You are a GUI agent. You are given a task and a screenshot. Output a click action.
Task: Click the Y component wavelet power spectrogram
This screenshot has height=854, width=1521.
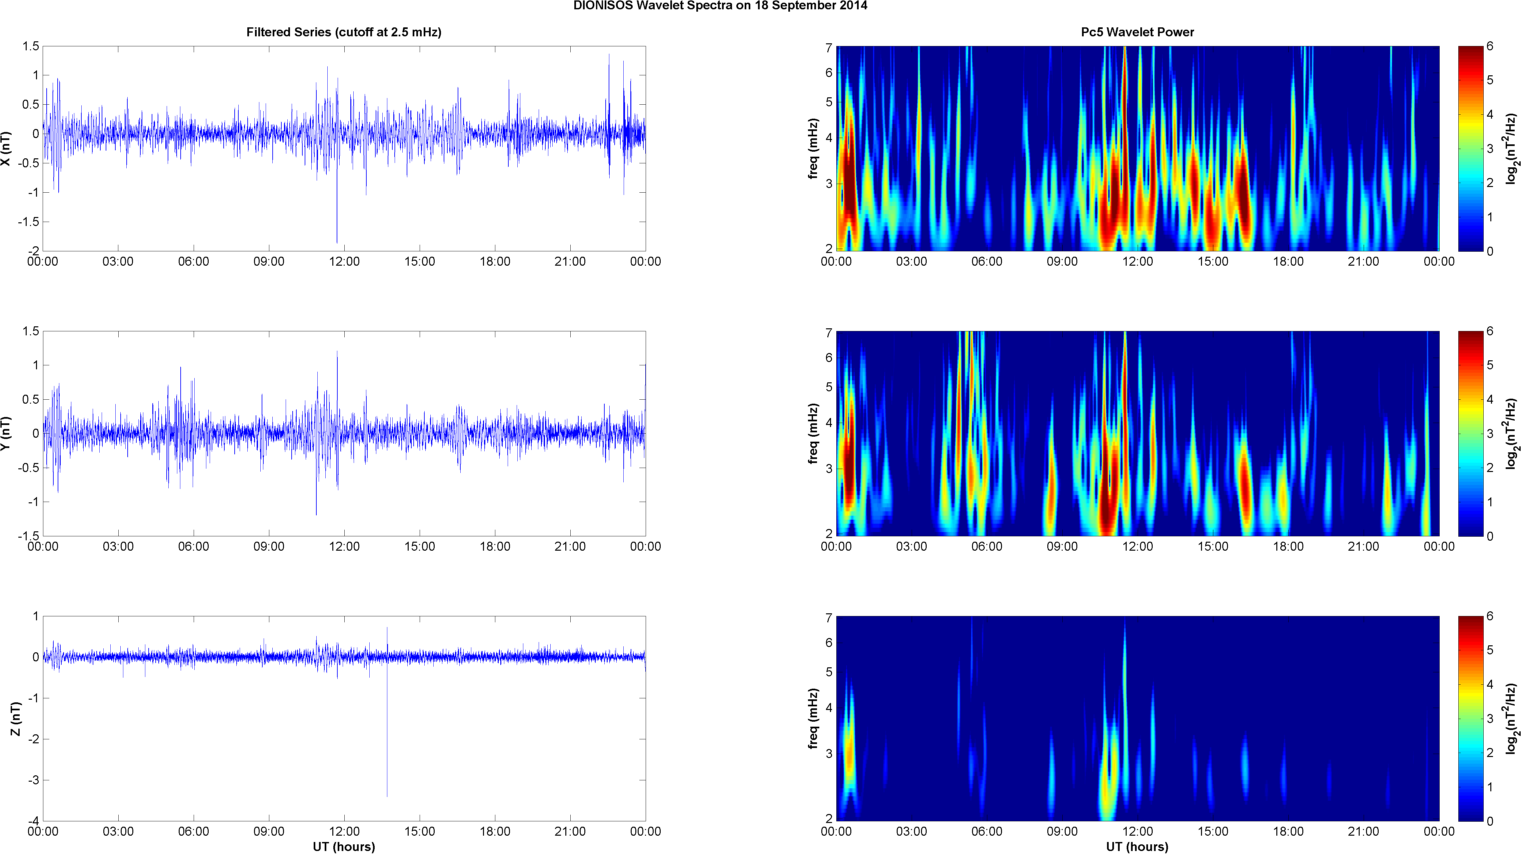point(1137,433)
